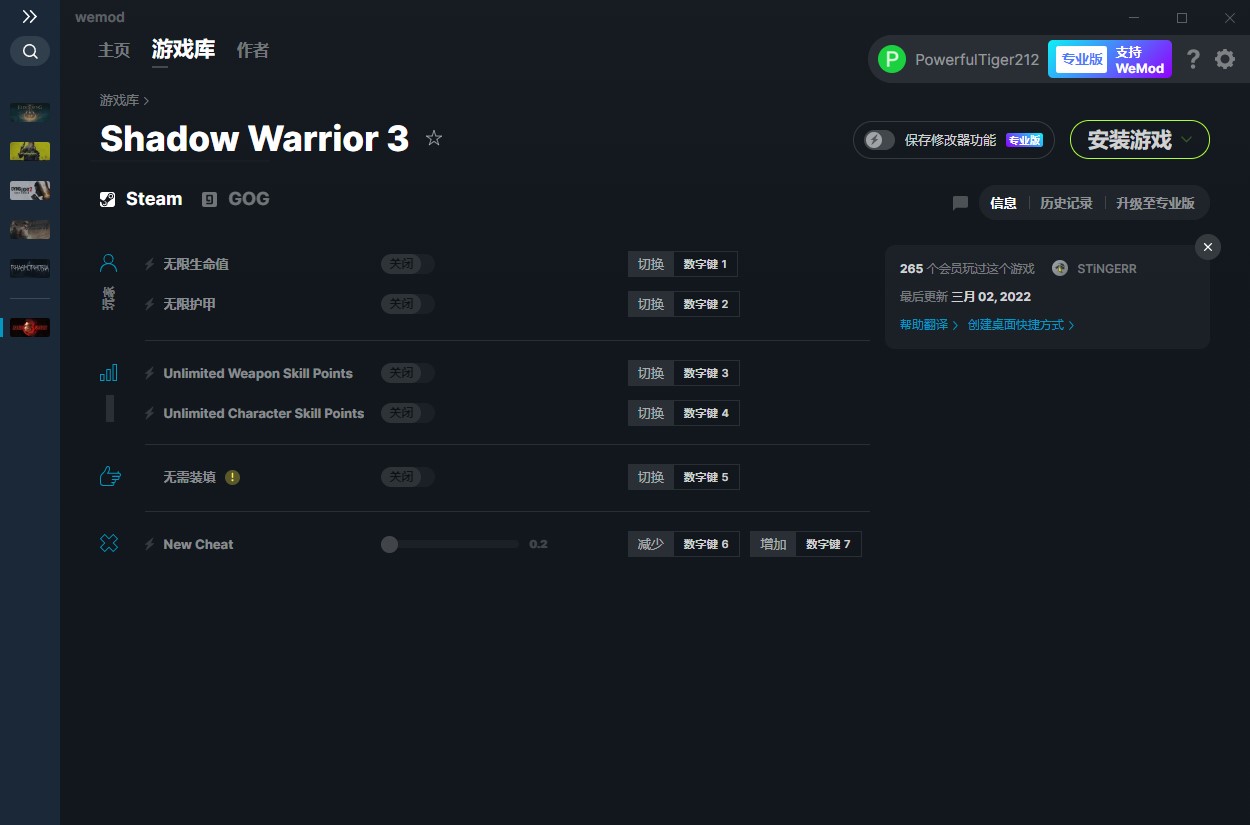Open help question mark icon
Screen dimensions: 1250x825
tap(1193, 59)
